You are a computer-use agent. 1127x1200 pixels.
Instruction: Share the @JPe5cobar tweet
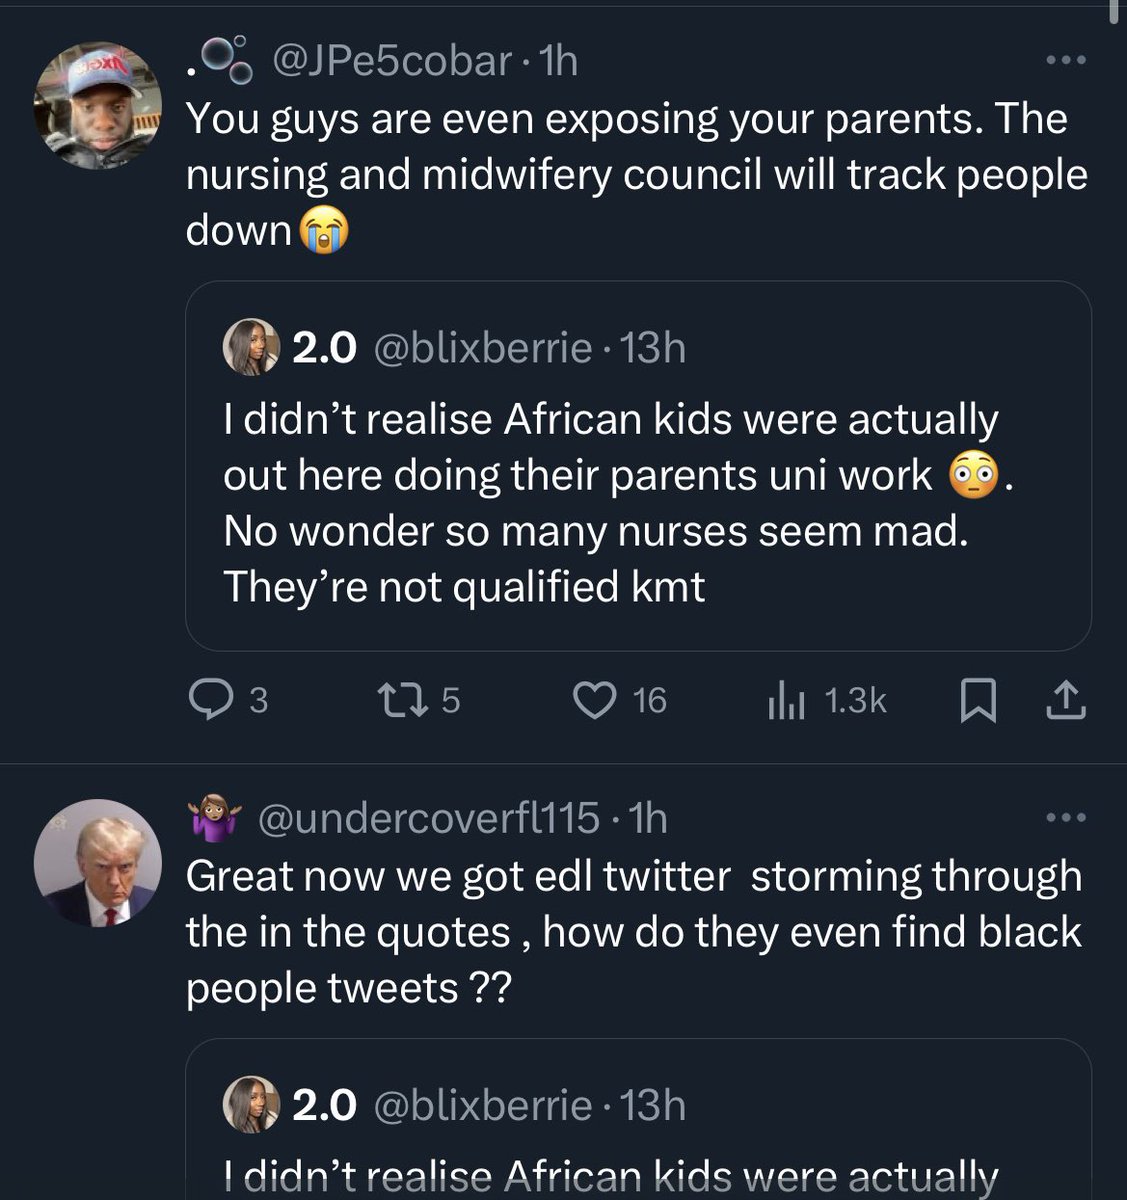pos(1065,701)
